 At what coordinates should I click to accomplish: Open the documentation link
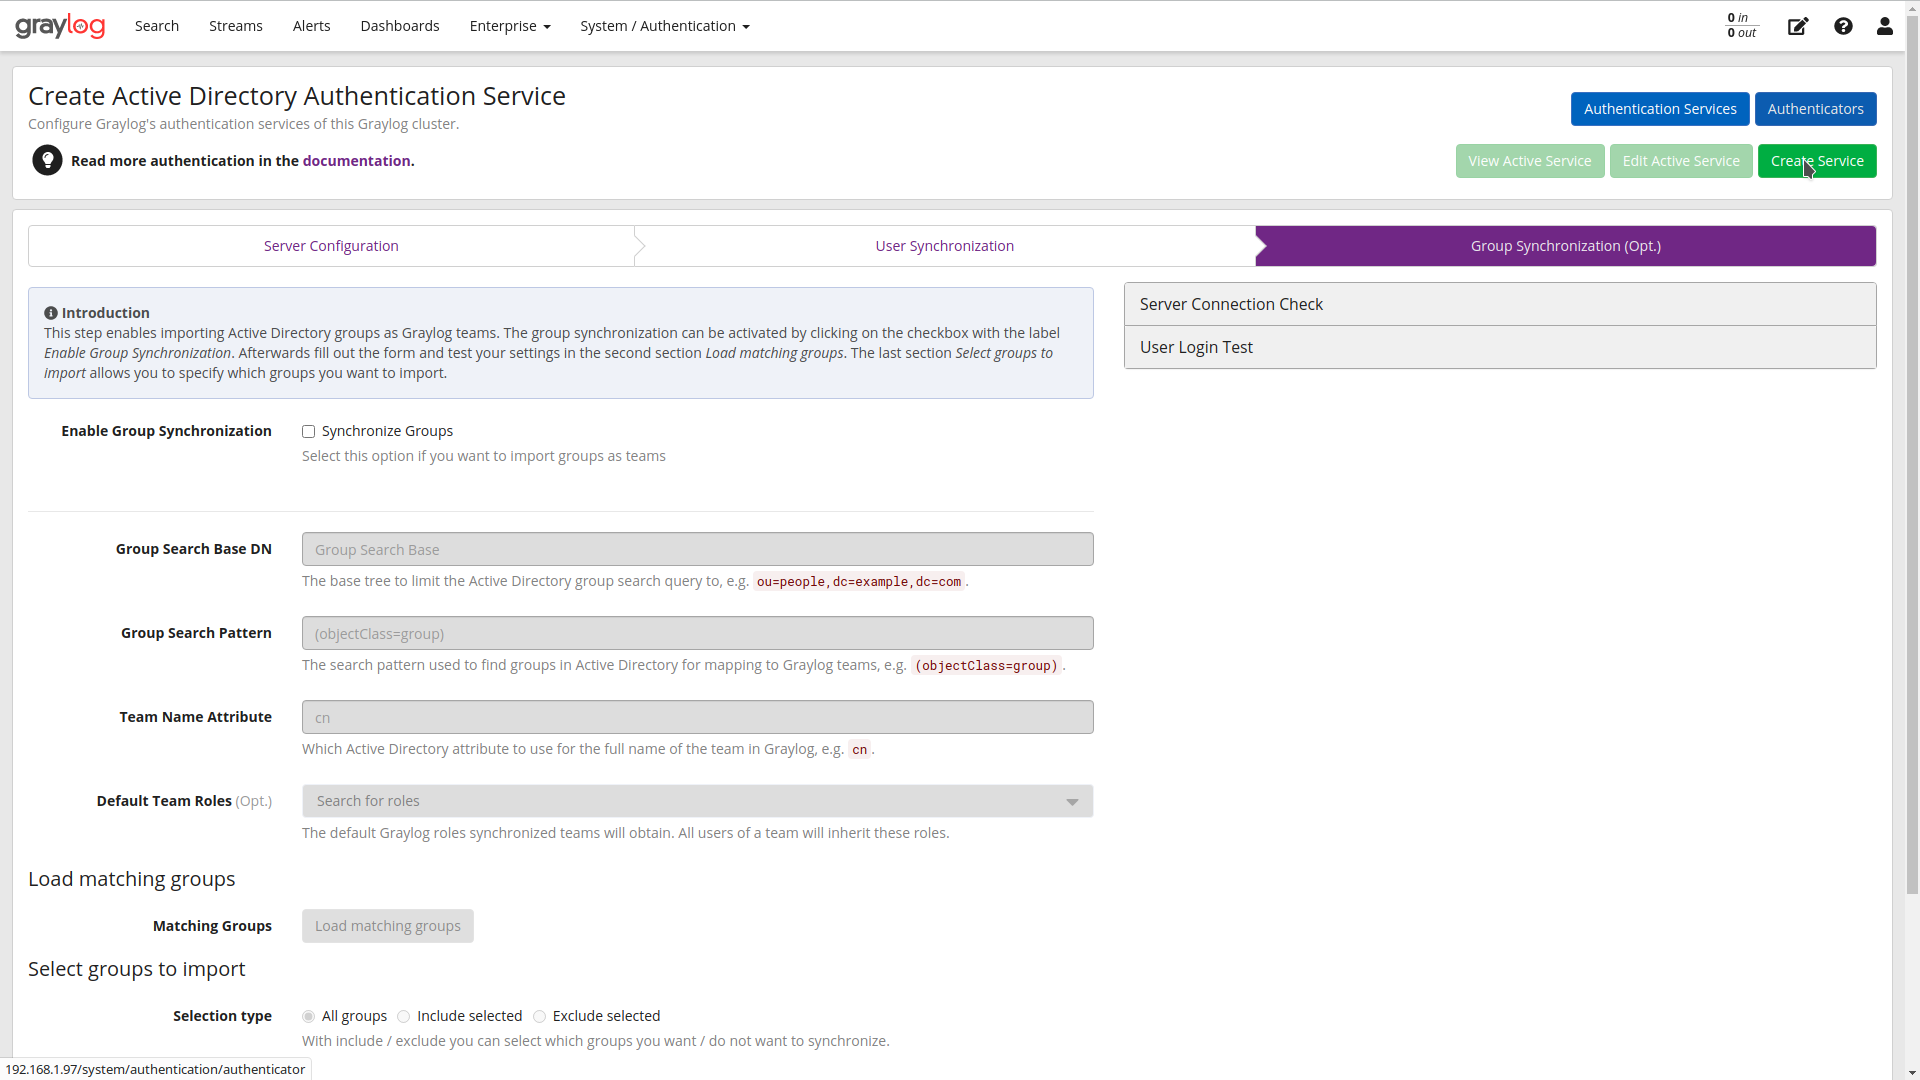coord(356,160)
